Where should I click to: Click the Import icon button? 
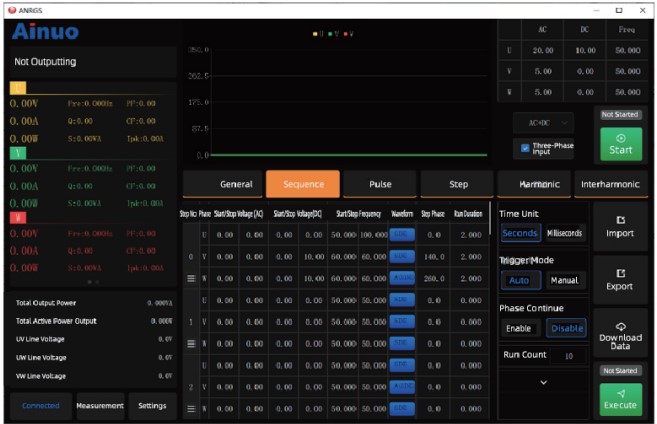click(620, 220)
